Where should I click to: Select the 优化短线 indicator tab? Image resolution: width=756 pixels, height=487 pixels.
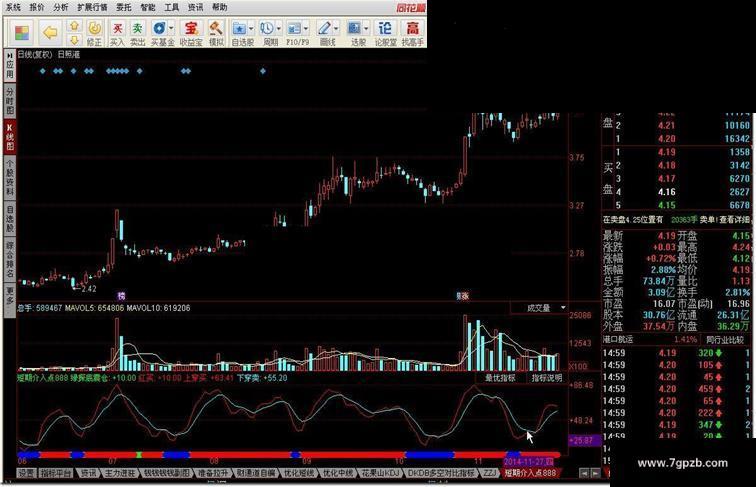coord(299,473)
